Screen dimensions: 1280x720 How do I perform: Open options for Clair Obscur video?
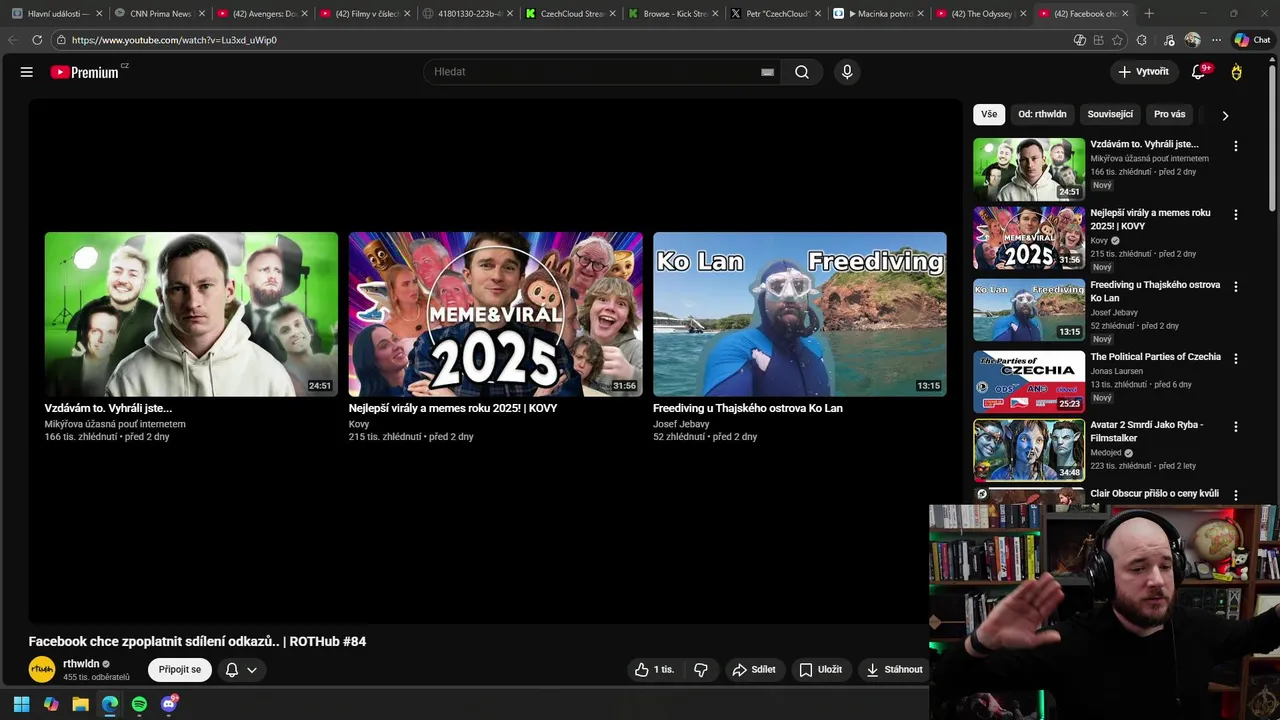point(1235,496)
